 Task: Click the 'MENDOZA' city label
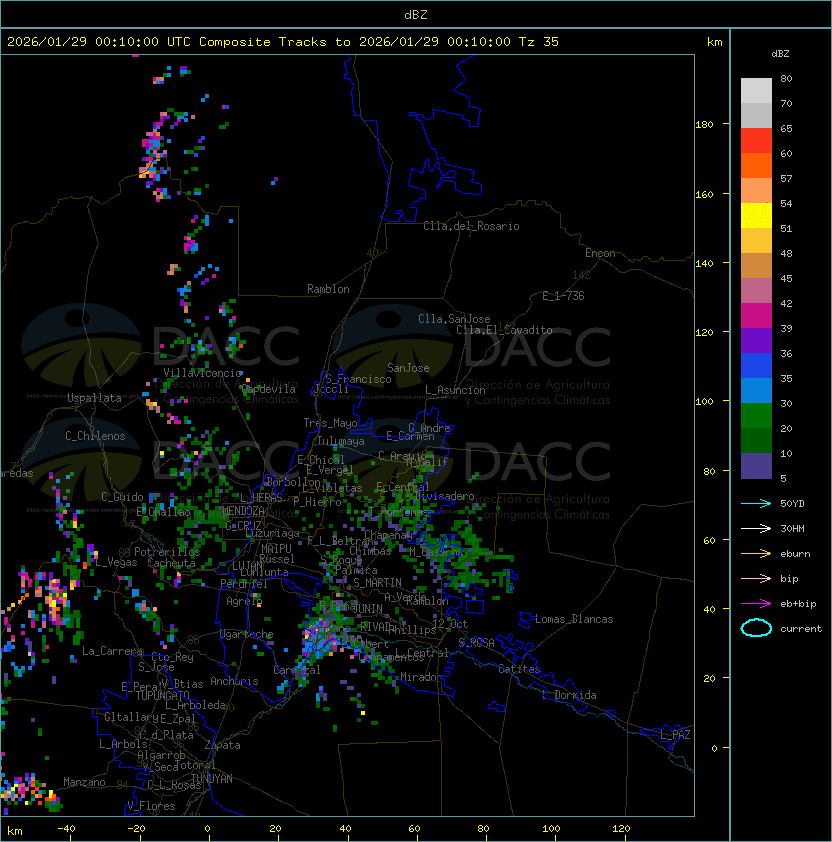tap(243, 510)
